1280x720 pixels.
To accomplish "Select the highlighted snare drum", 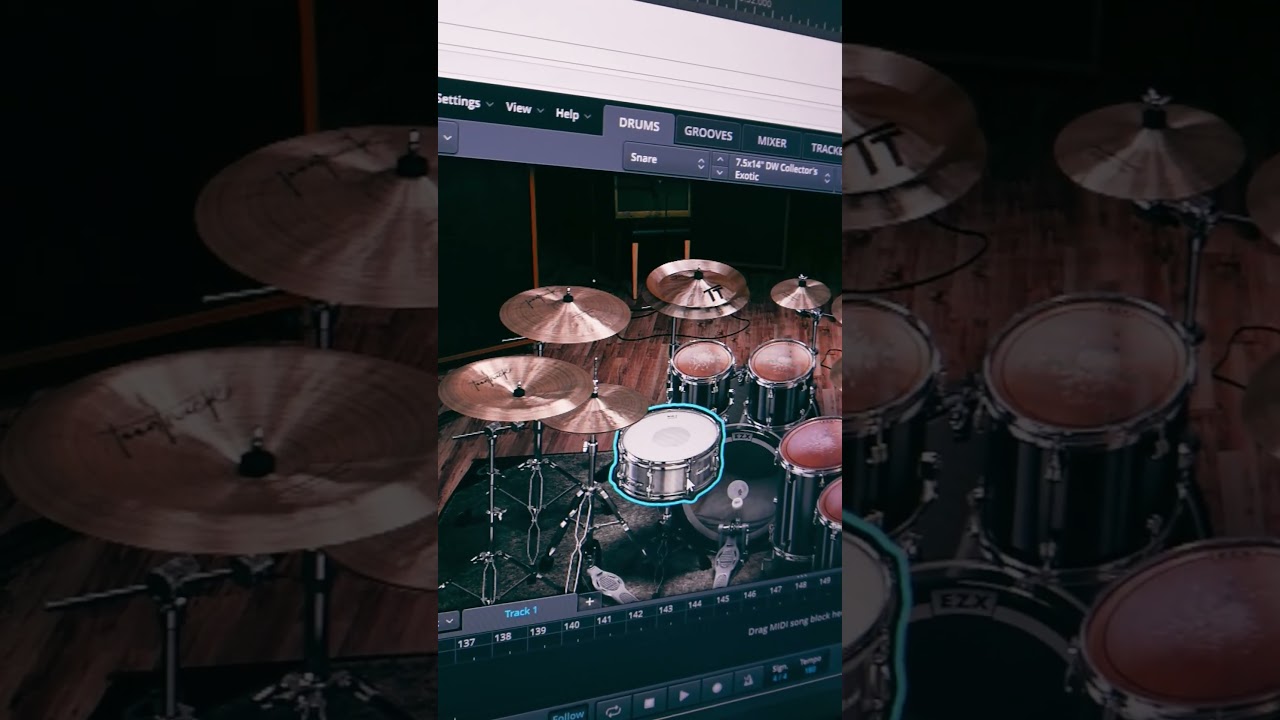I will [x=668, y=453].
